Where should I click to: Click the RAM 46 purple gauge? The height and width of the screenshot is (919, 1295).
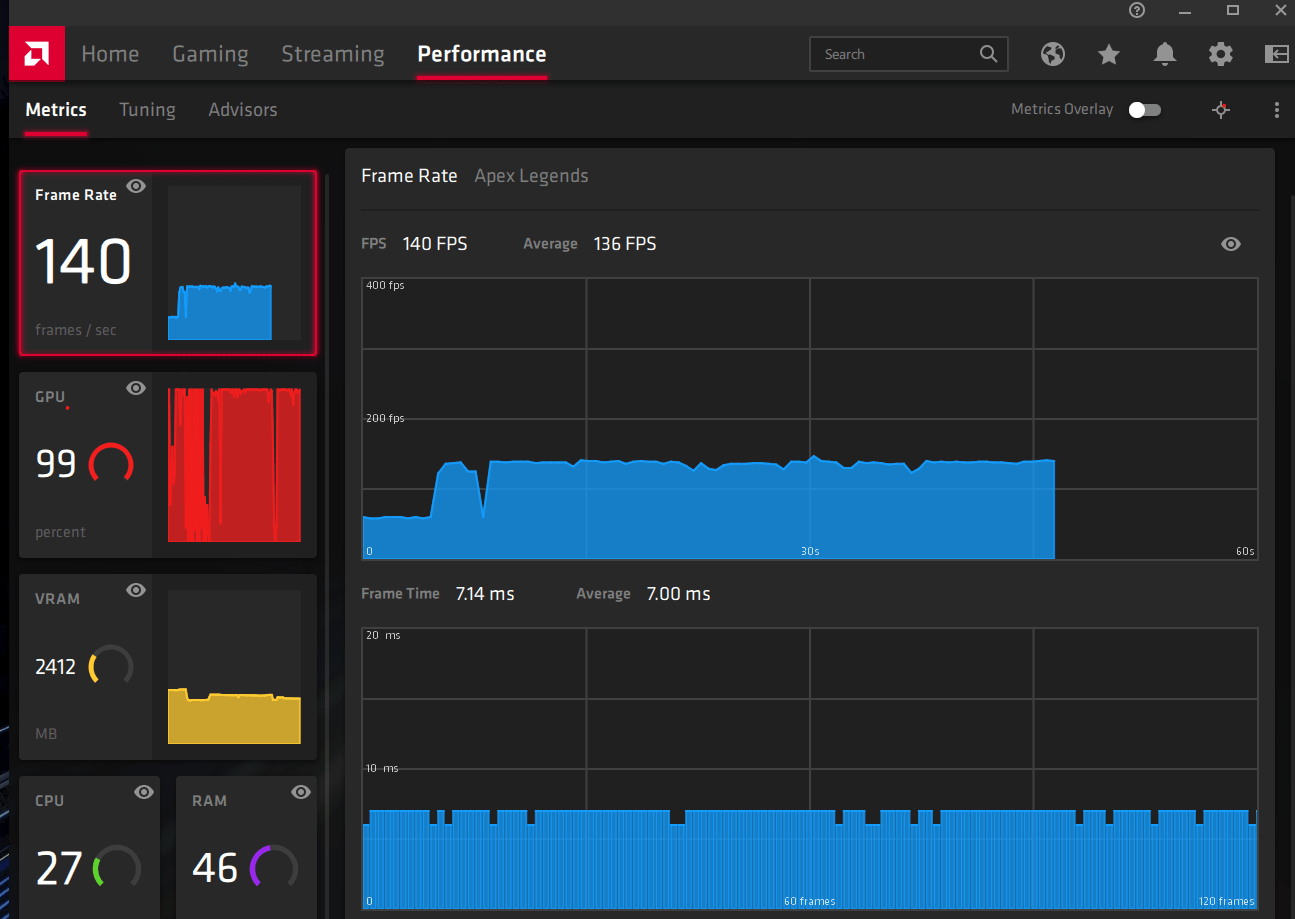(x=274, y=868)
